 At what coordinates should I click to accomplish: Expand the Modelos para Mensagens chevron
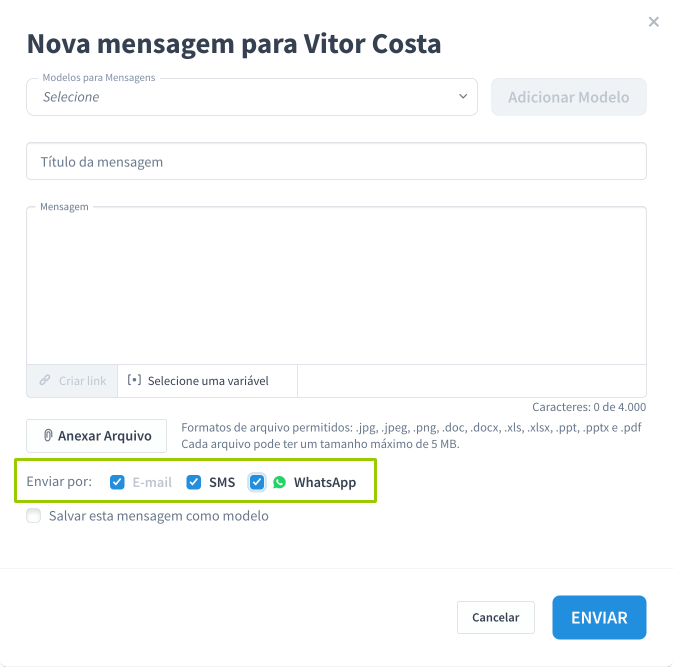[x=463, y=96]
